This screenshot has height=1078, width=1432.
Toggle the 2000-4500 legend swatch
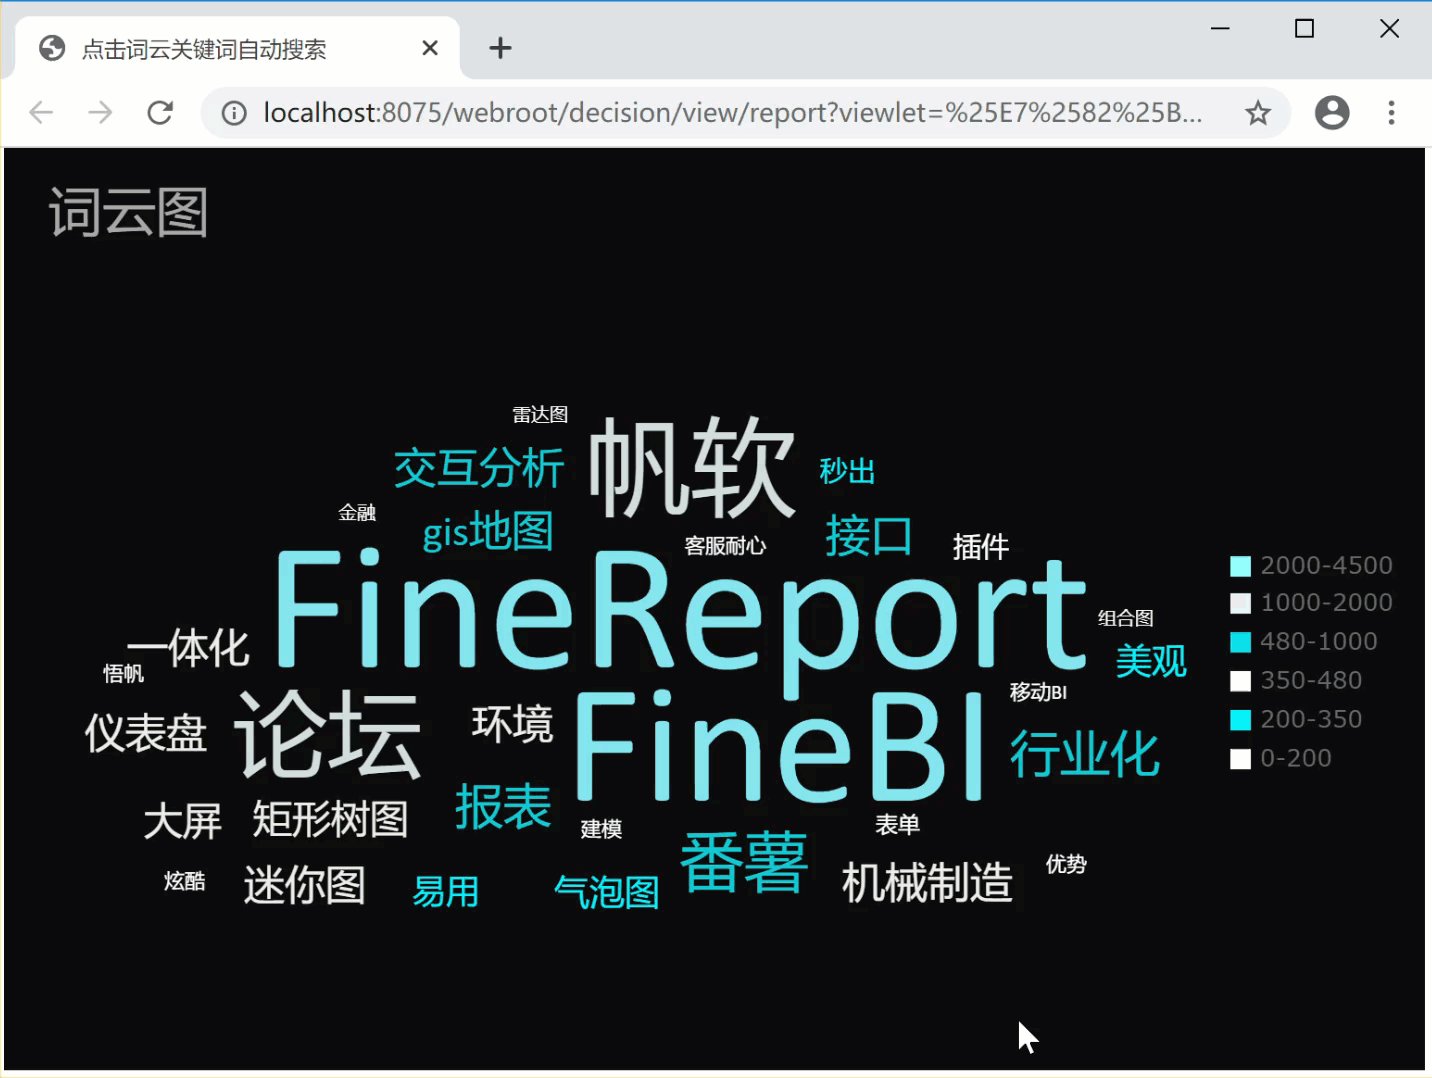[x=1240, y=566]
